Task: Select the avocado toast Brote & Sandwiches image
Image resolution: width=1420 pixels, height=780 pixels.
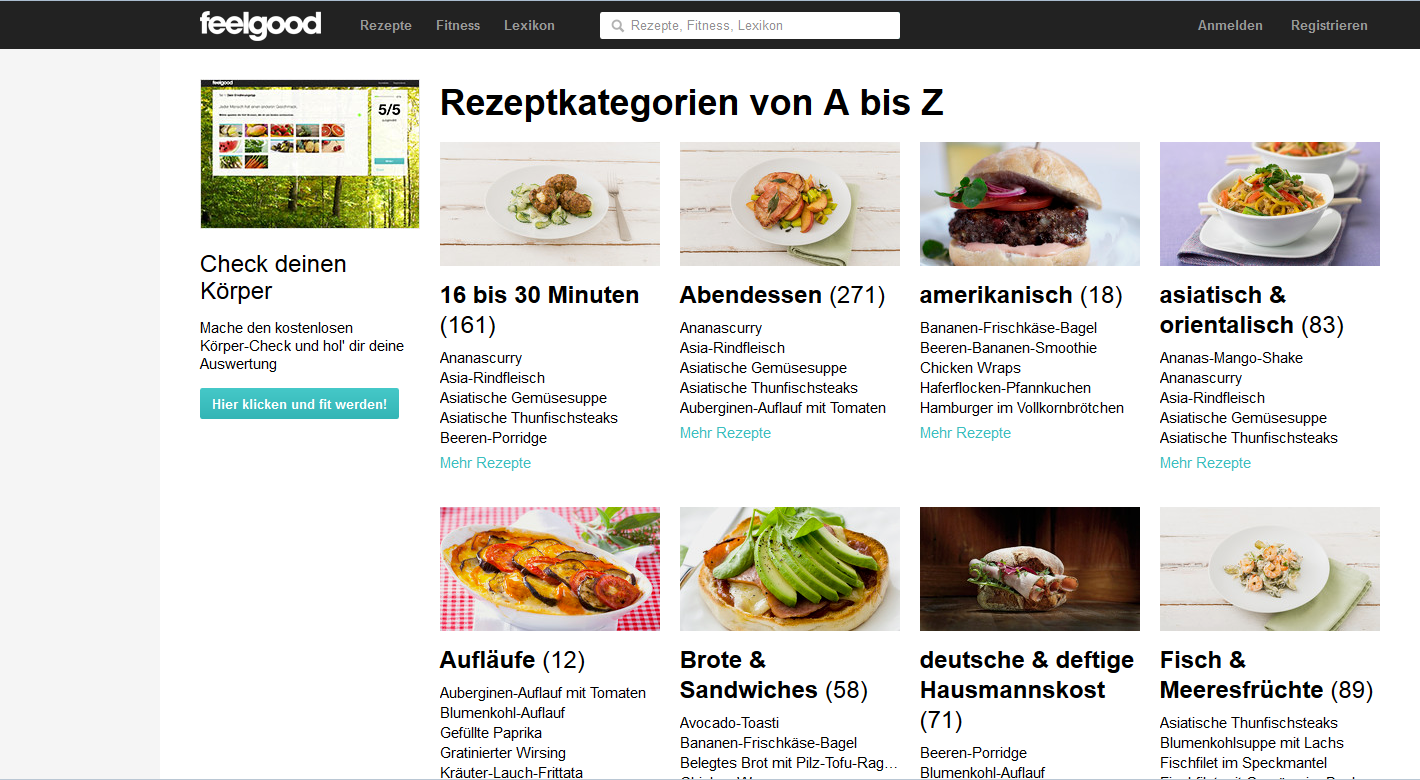Action: (790, 569)
